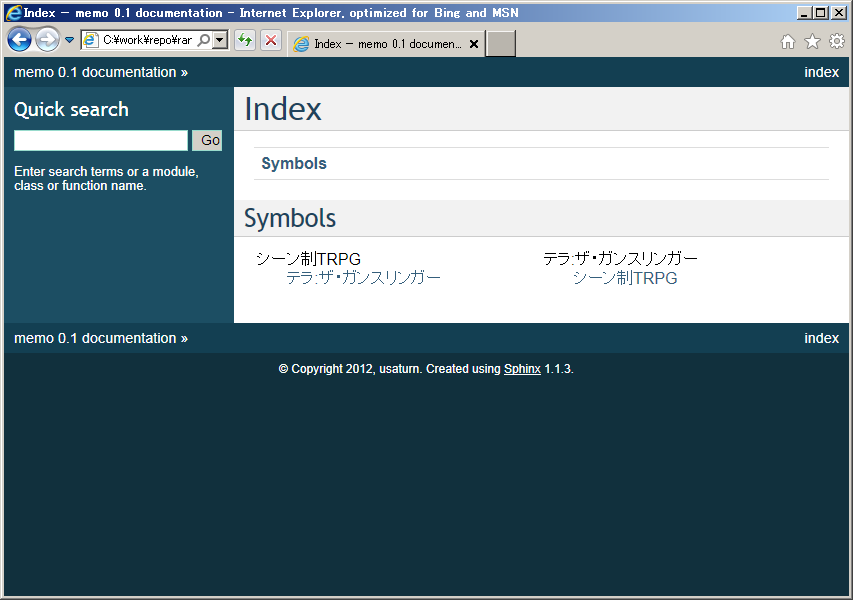Viewport: 853px width, 600px height.
Task: Close the Index documentation tab
Action: [x=474, y=44]
